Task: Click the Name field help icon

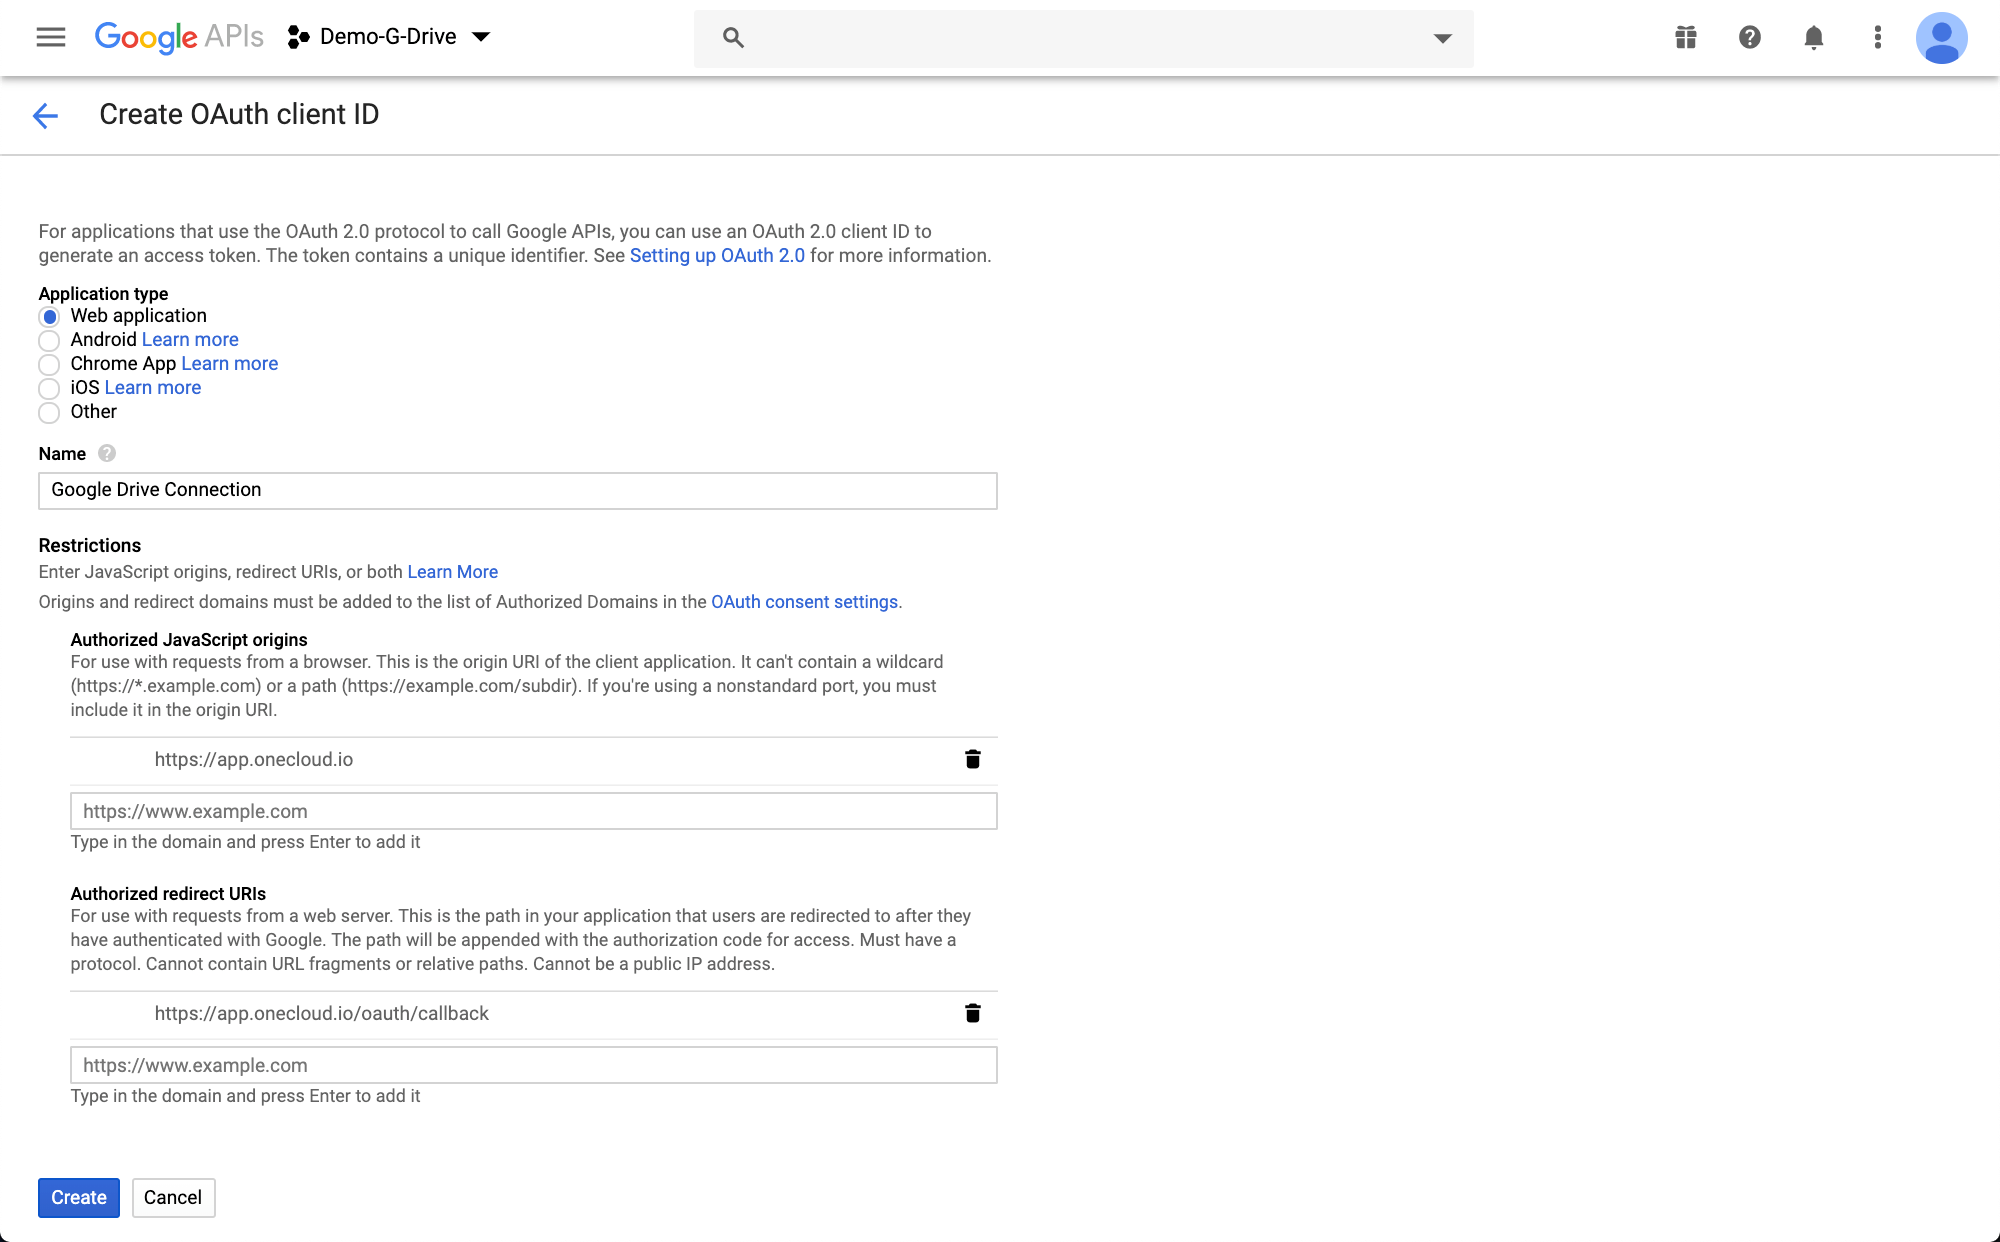Action: [107, 453]
